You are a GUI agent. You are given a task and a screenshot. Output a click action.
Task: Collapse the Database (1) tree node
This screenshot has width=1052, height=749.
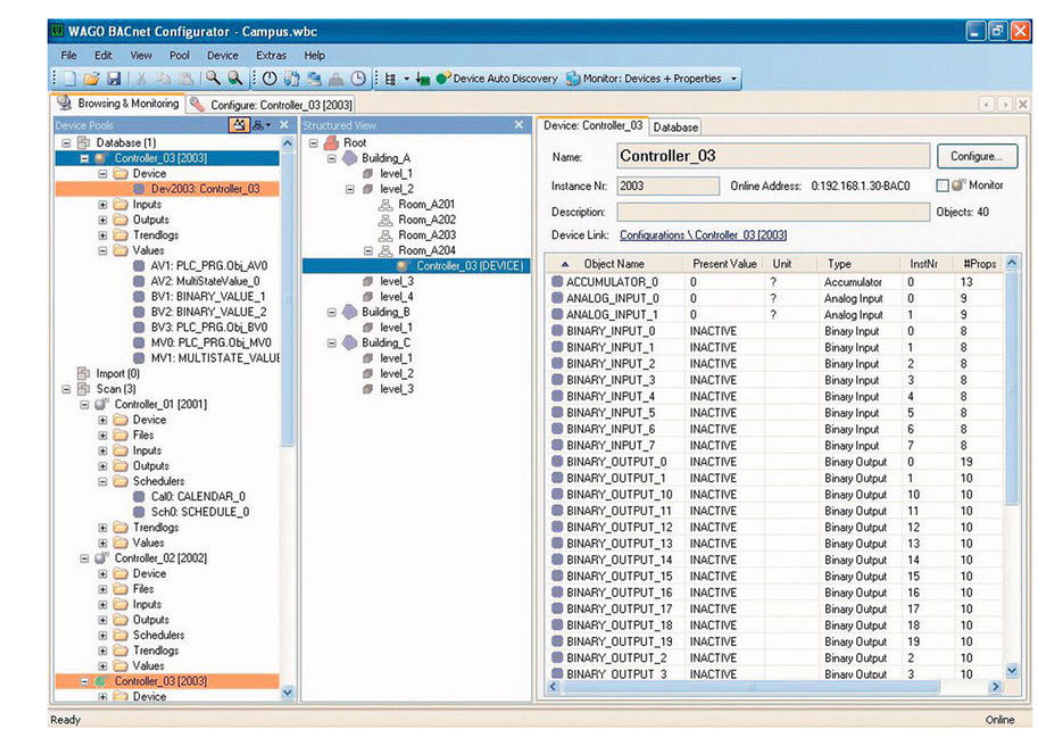66,142
